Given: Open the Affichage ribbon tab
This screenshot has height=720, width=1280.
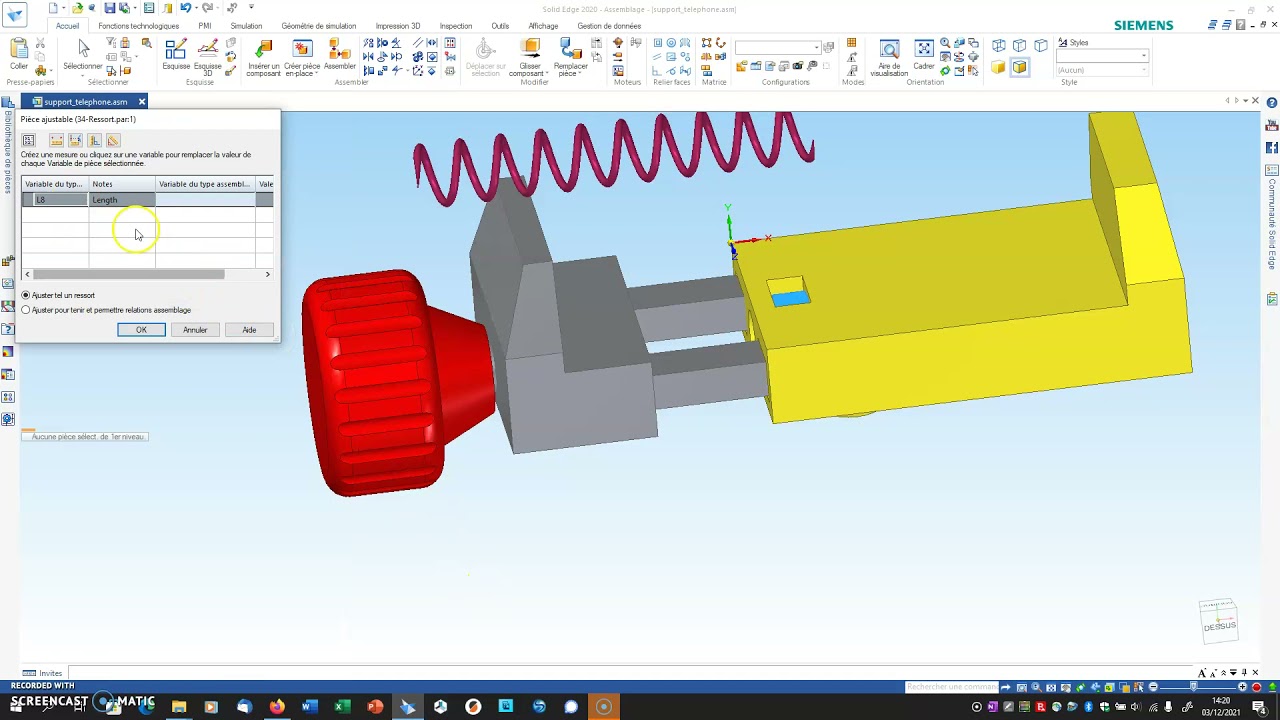Looking at the screenshot, I should tap(543, 26).
